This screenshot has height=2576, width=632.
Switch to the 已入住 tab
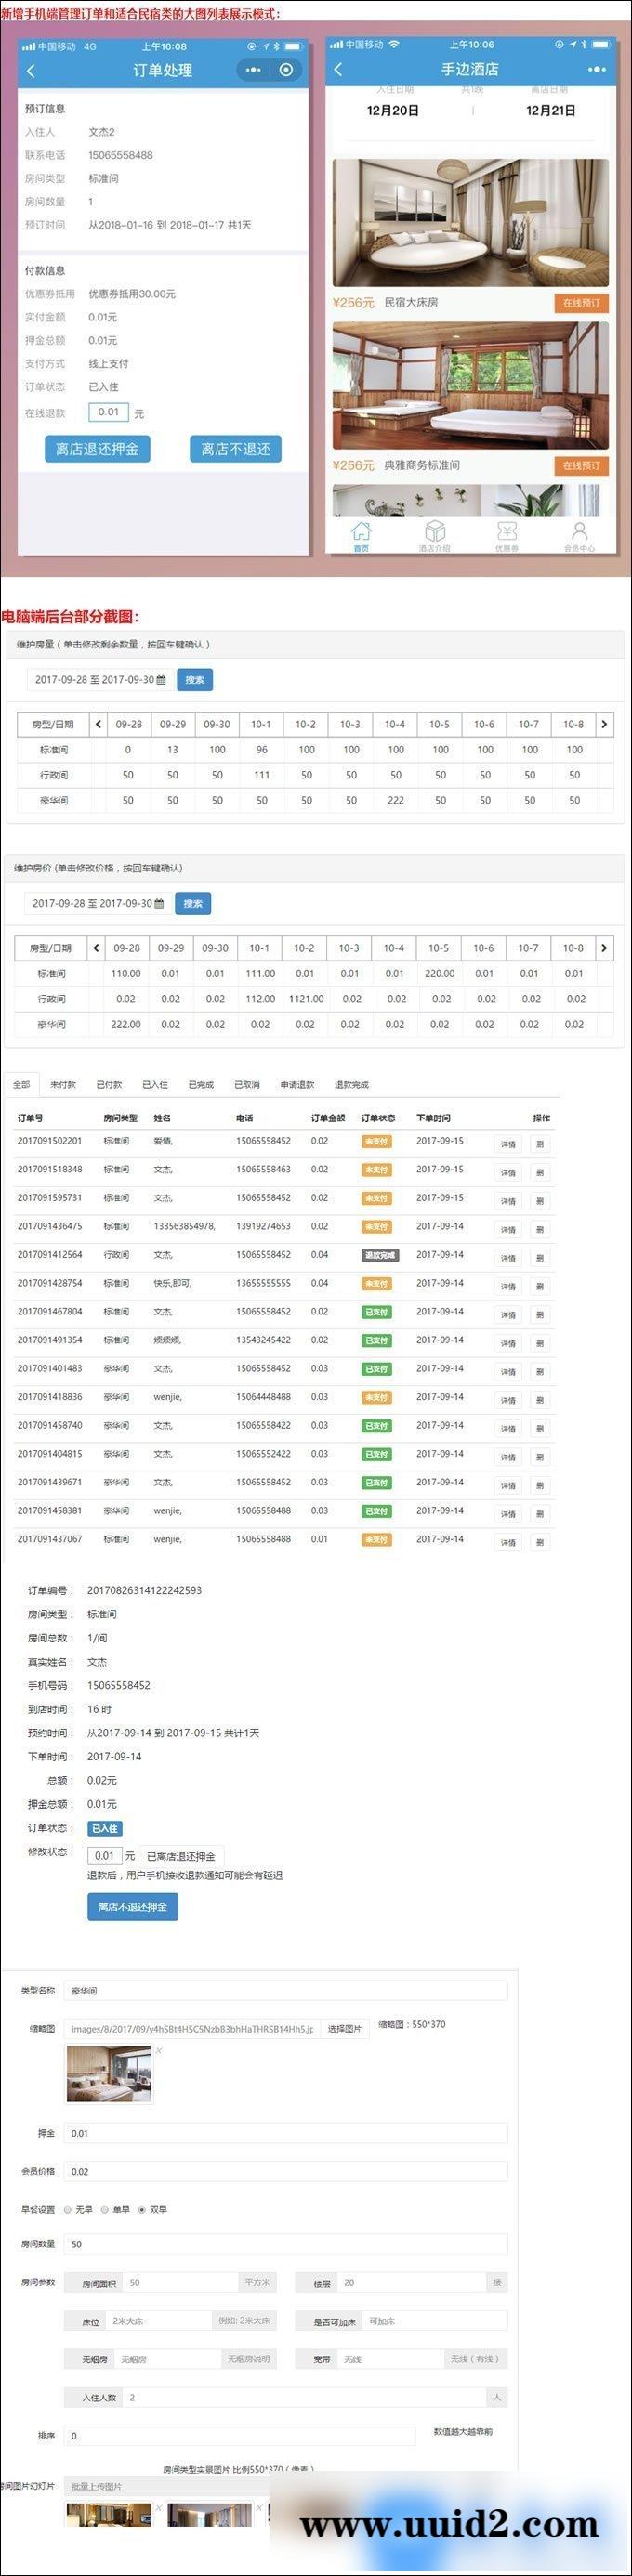[x=155, y=1084]
